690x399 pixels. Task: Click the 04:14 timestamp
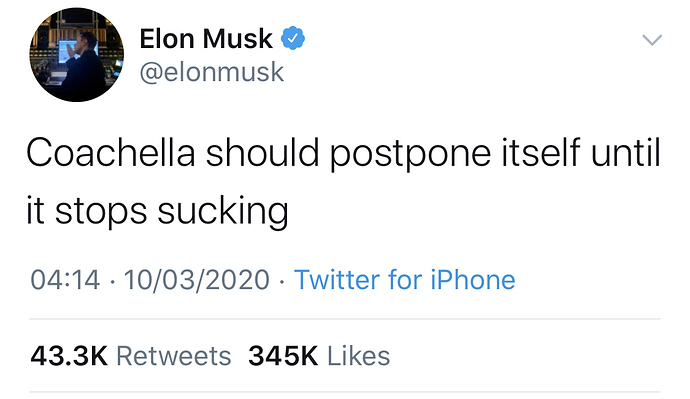pos(65,280)
